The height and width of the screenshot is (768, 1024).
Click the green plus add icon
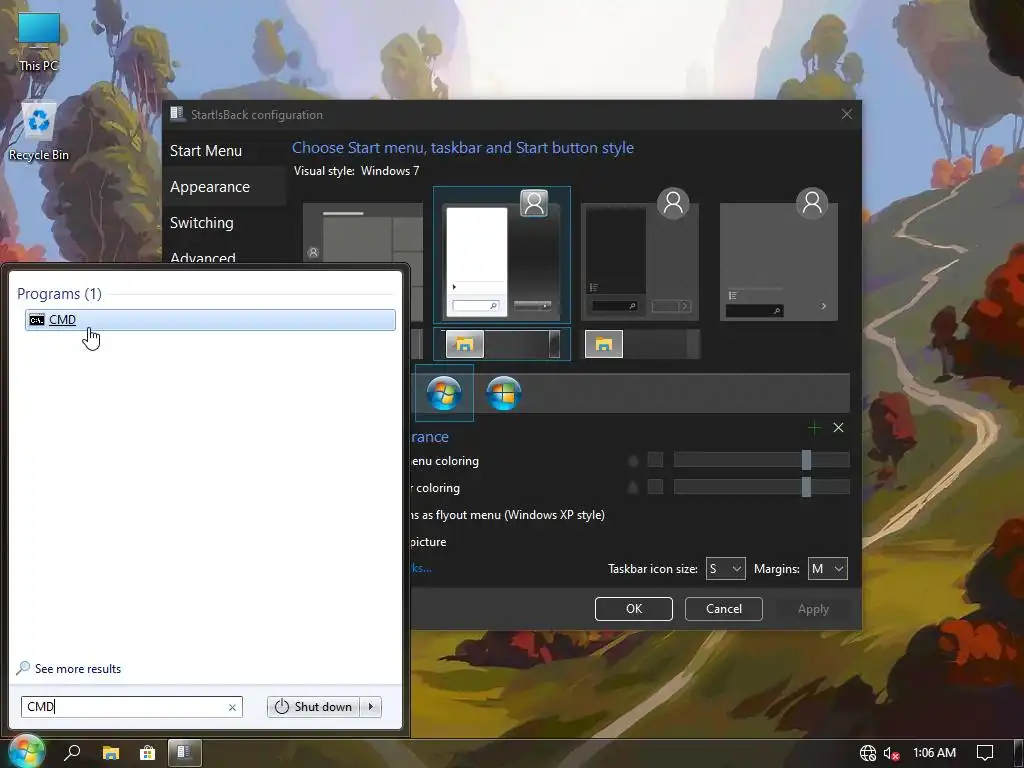814,428
